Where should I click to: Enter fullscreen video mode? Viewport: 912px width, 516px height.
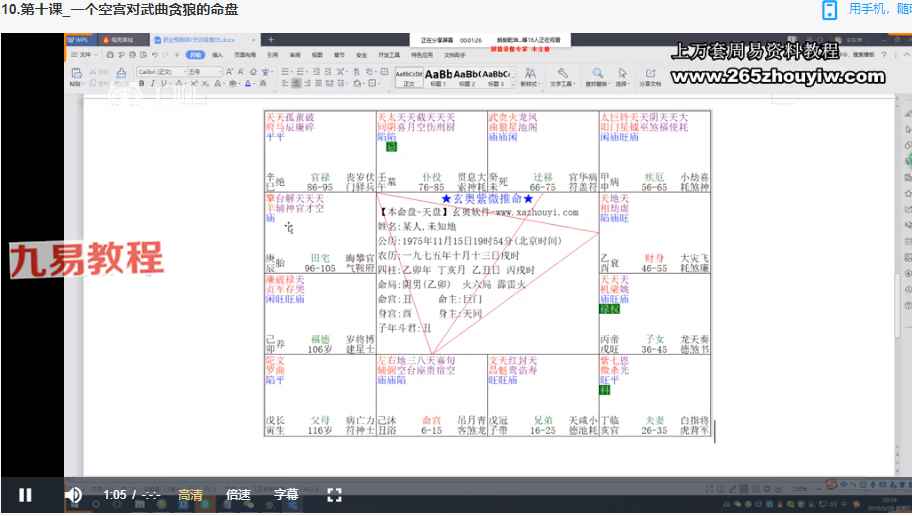(335, 494)
